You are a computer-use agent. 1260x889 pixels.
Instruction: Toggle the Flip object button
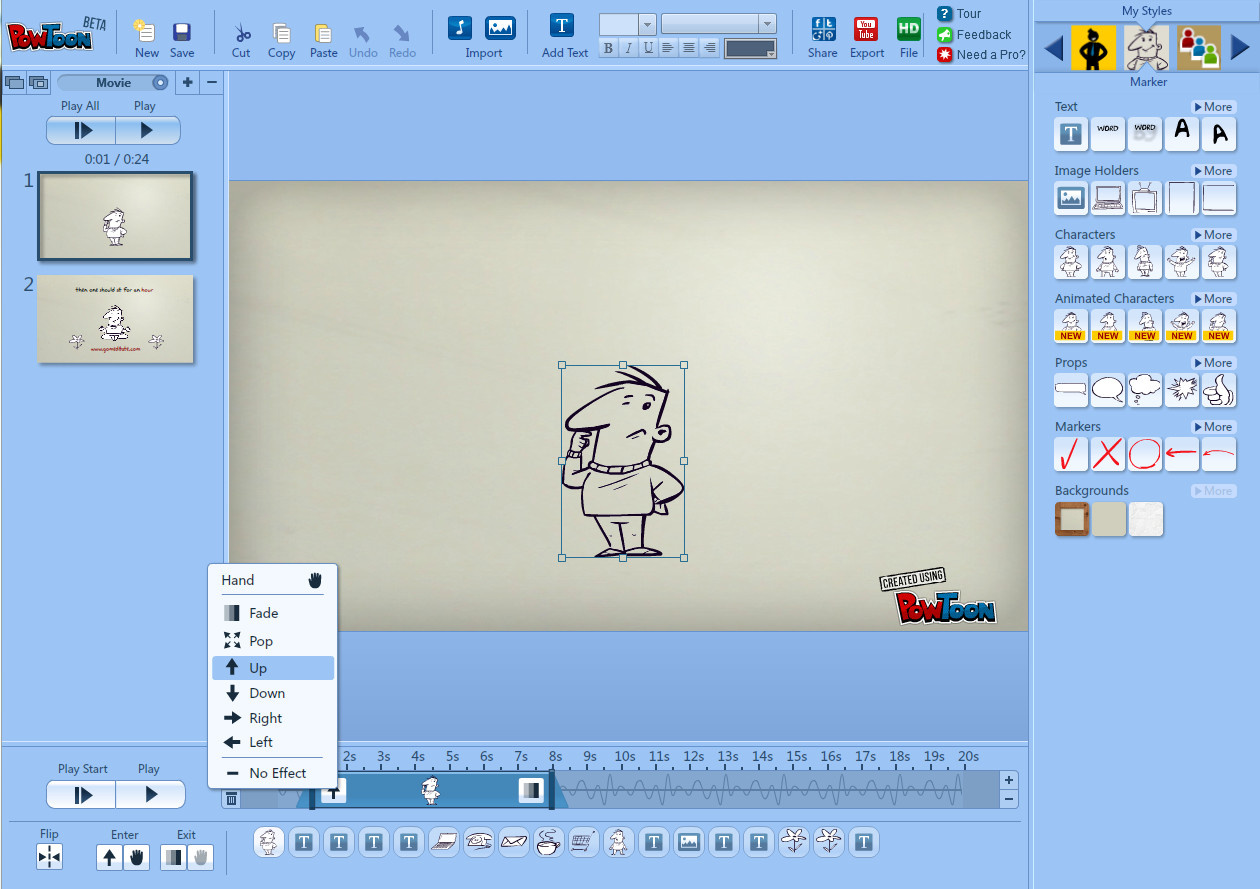[49, 857]
